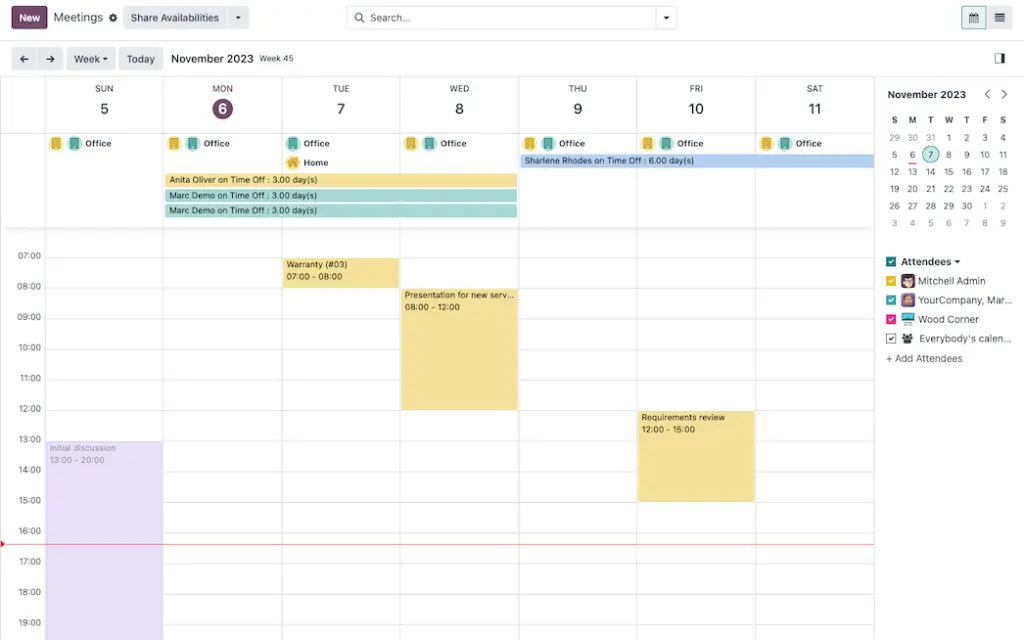Click the search magnifier icon
Screen dimensions: 1024x640
tap(359, 17)
